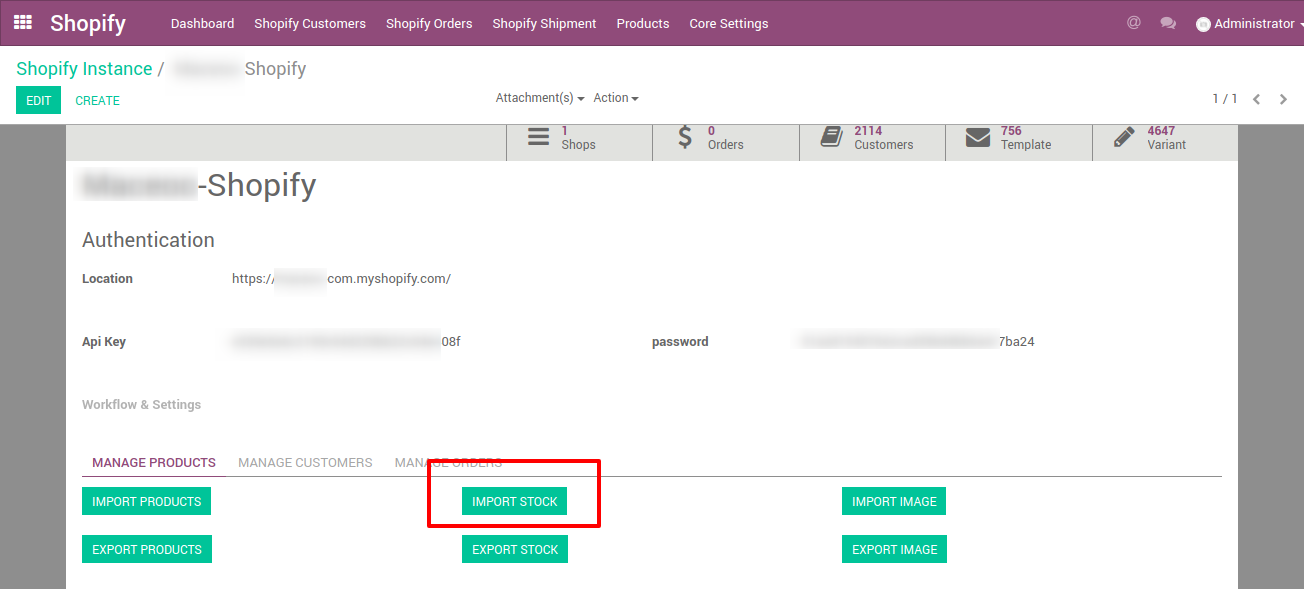Switch to the Manage Customers tab
This screenshot has height=589, width=1304.
coord(305,463)
